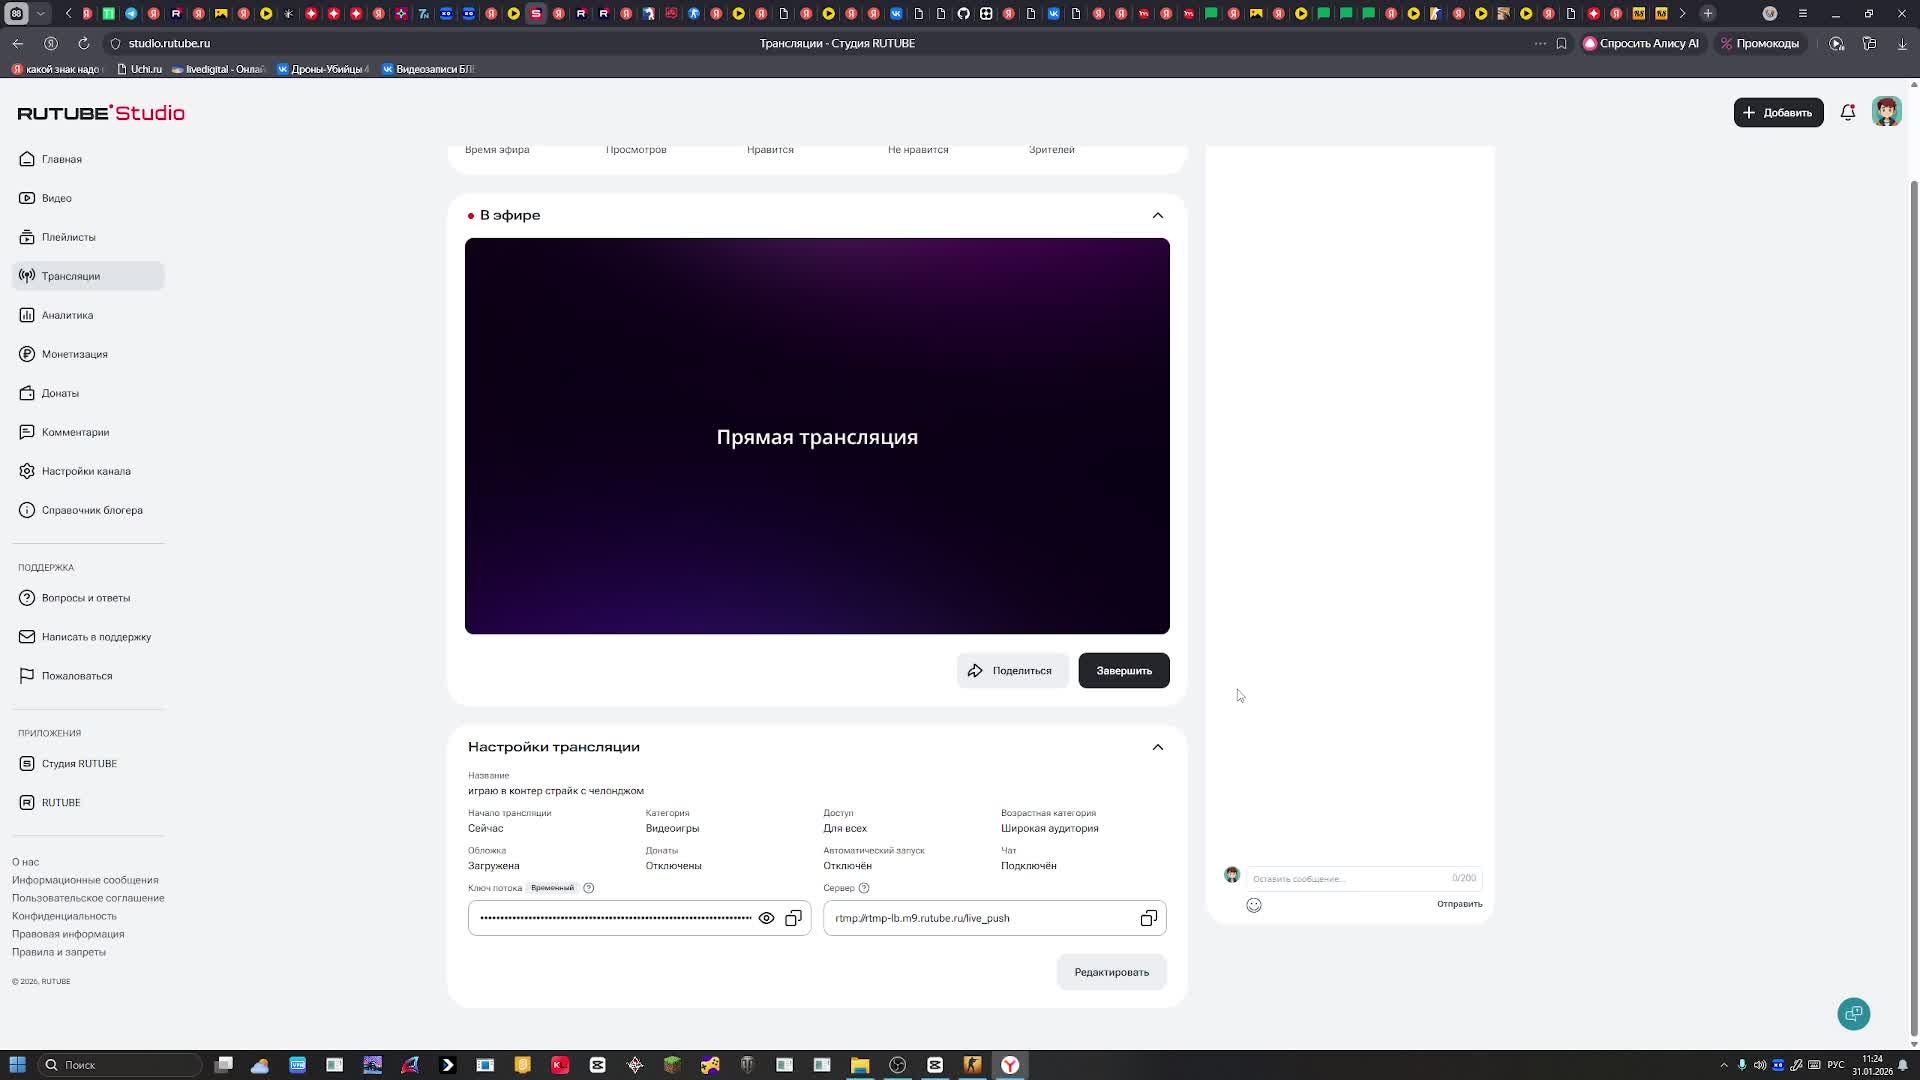Open the emoji picker in chat
Screen dimensions: 1920x1080
(1253, 905)
